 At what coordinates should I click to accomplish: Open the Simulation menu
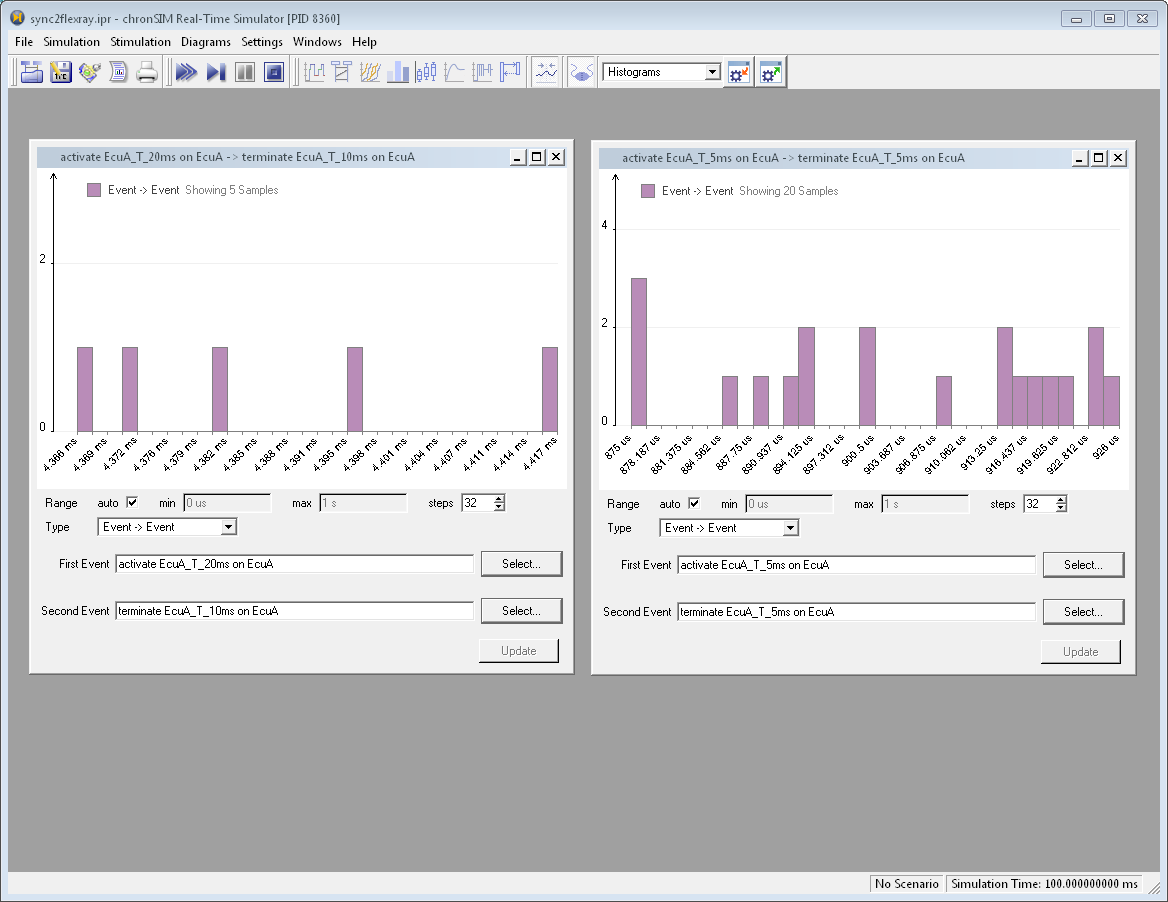72,42
